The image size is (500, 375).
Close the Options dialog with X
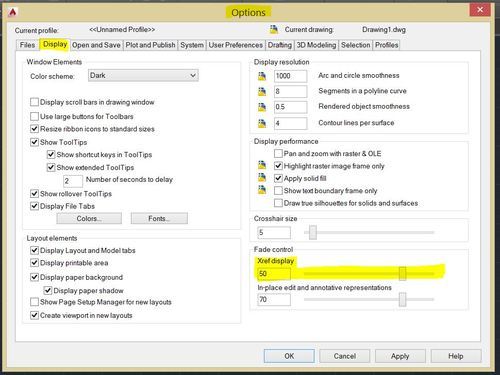pyautogui.click(x=480, y=10)
